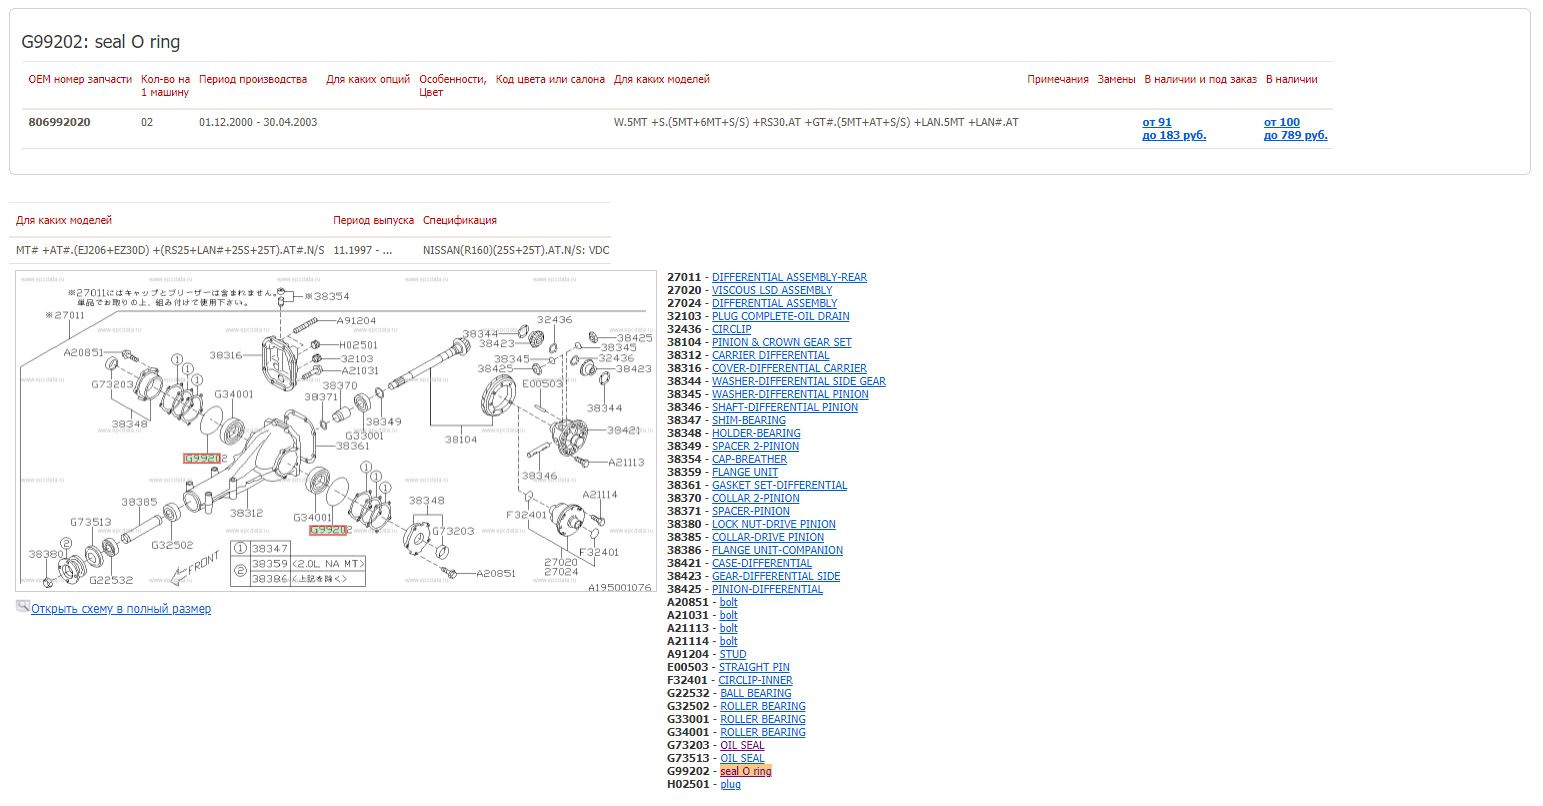Image resolution: width=1543 pixels, height=806 pixels.
Task: Open FLANGE UNIT-COMPANION link
Action: pyautogui.click(x=777, y=551)
